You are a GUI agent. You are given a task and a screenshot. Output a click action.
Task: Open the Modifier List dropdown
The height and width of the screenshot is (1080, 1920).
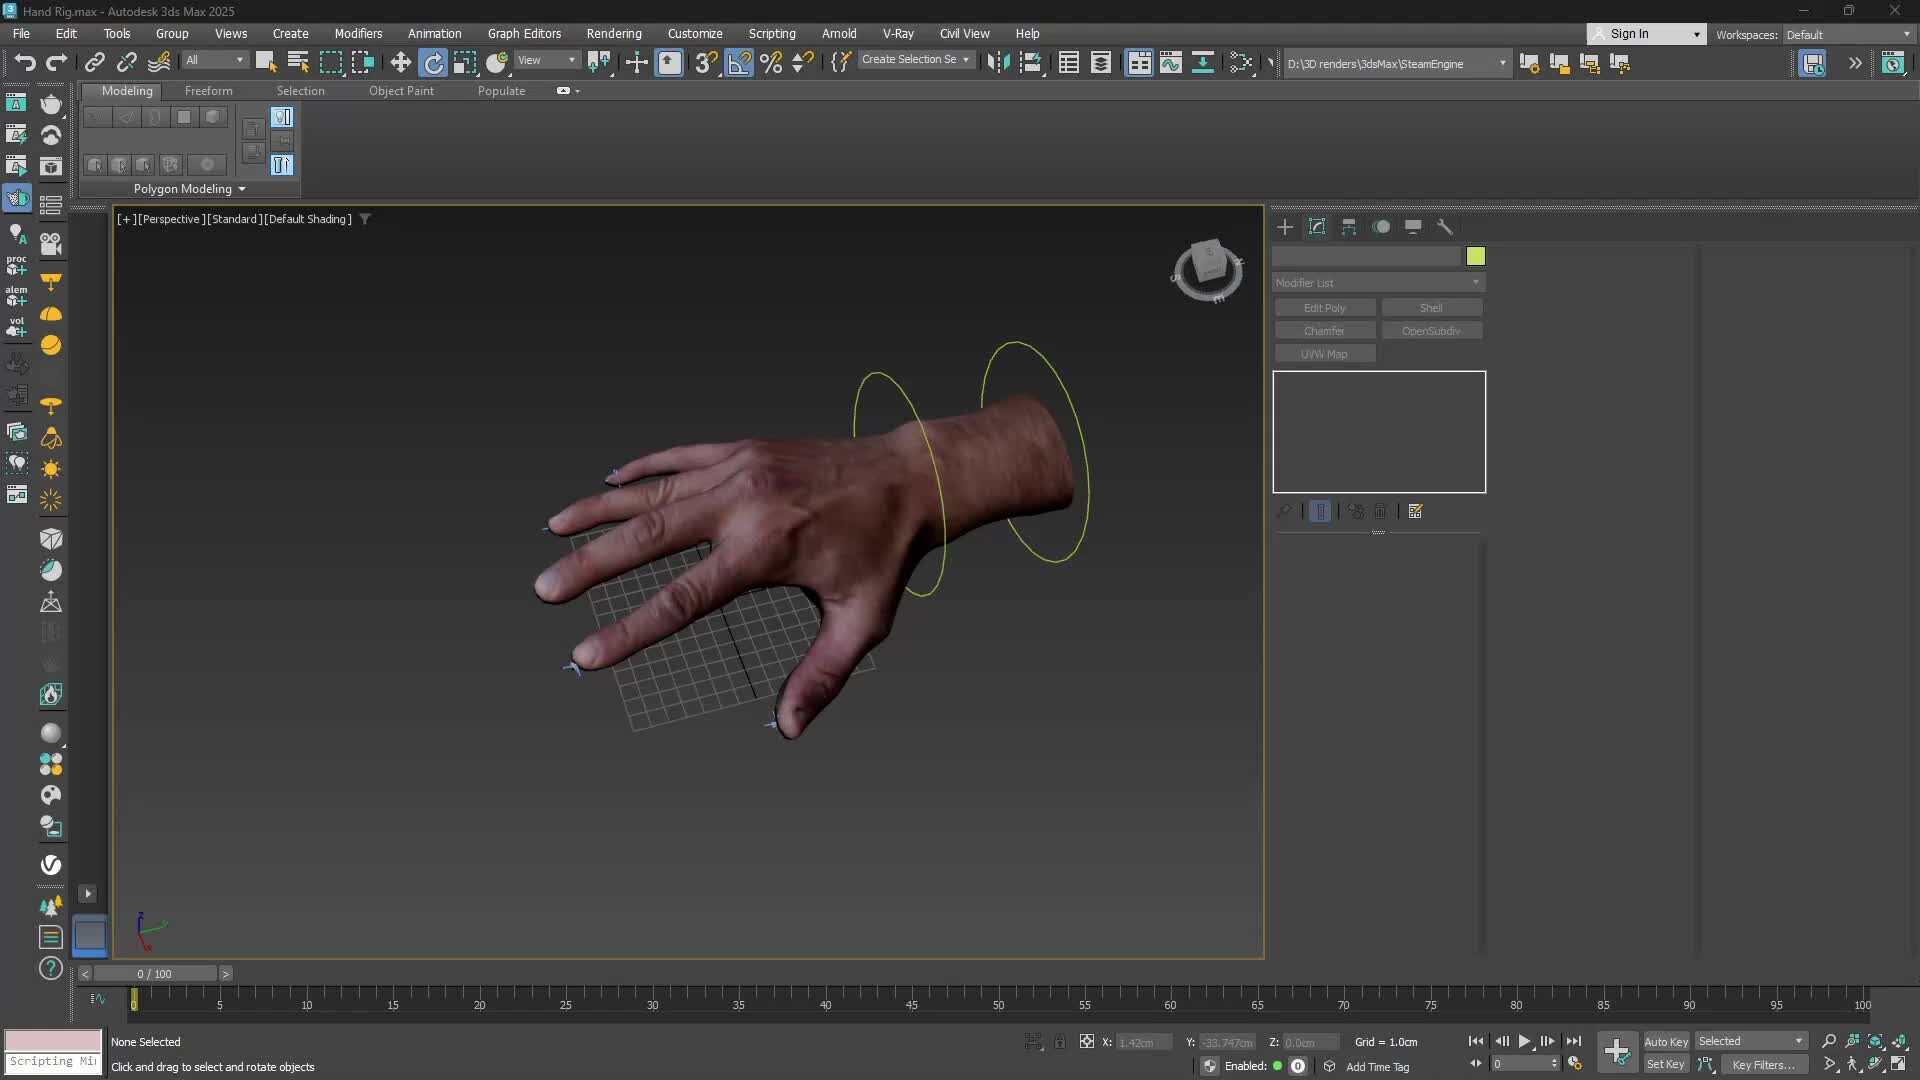coord(1378,283)
